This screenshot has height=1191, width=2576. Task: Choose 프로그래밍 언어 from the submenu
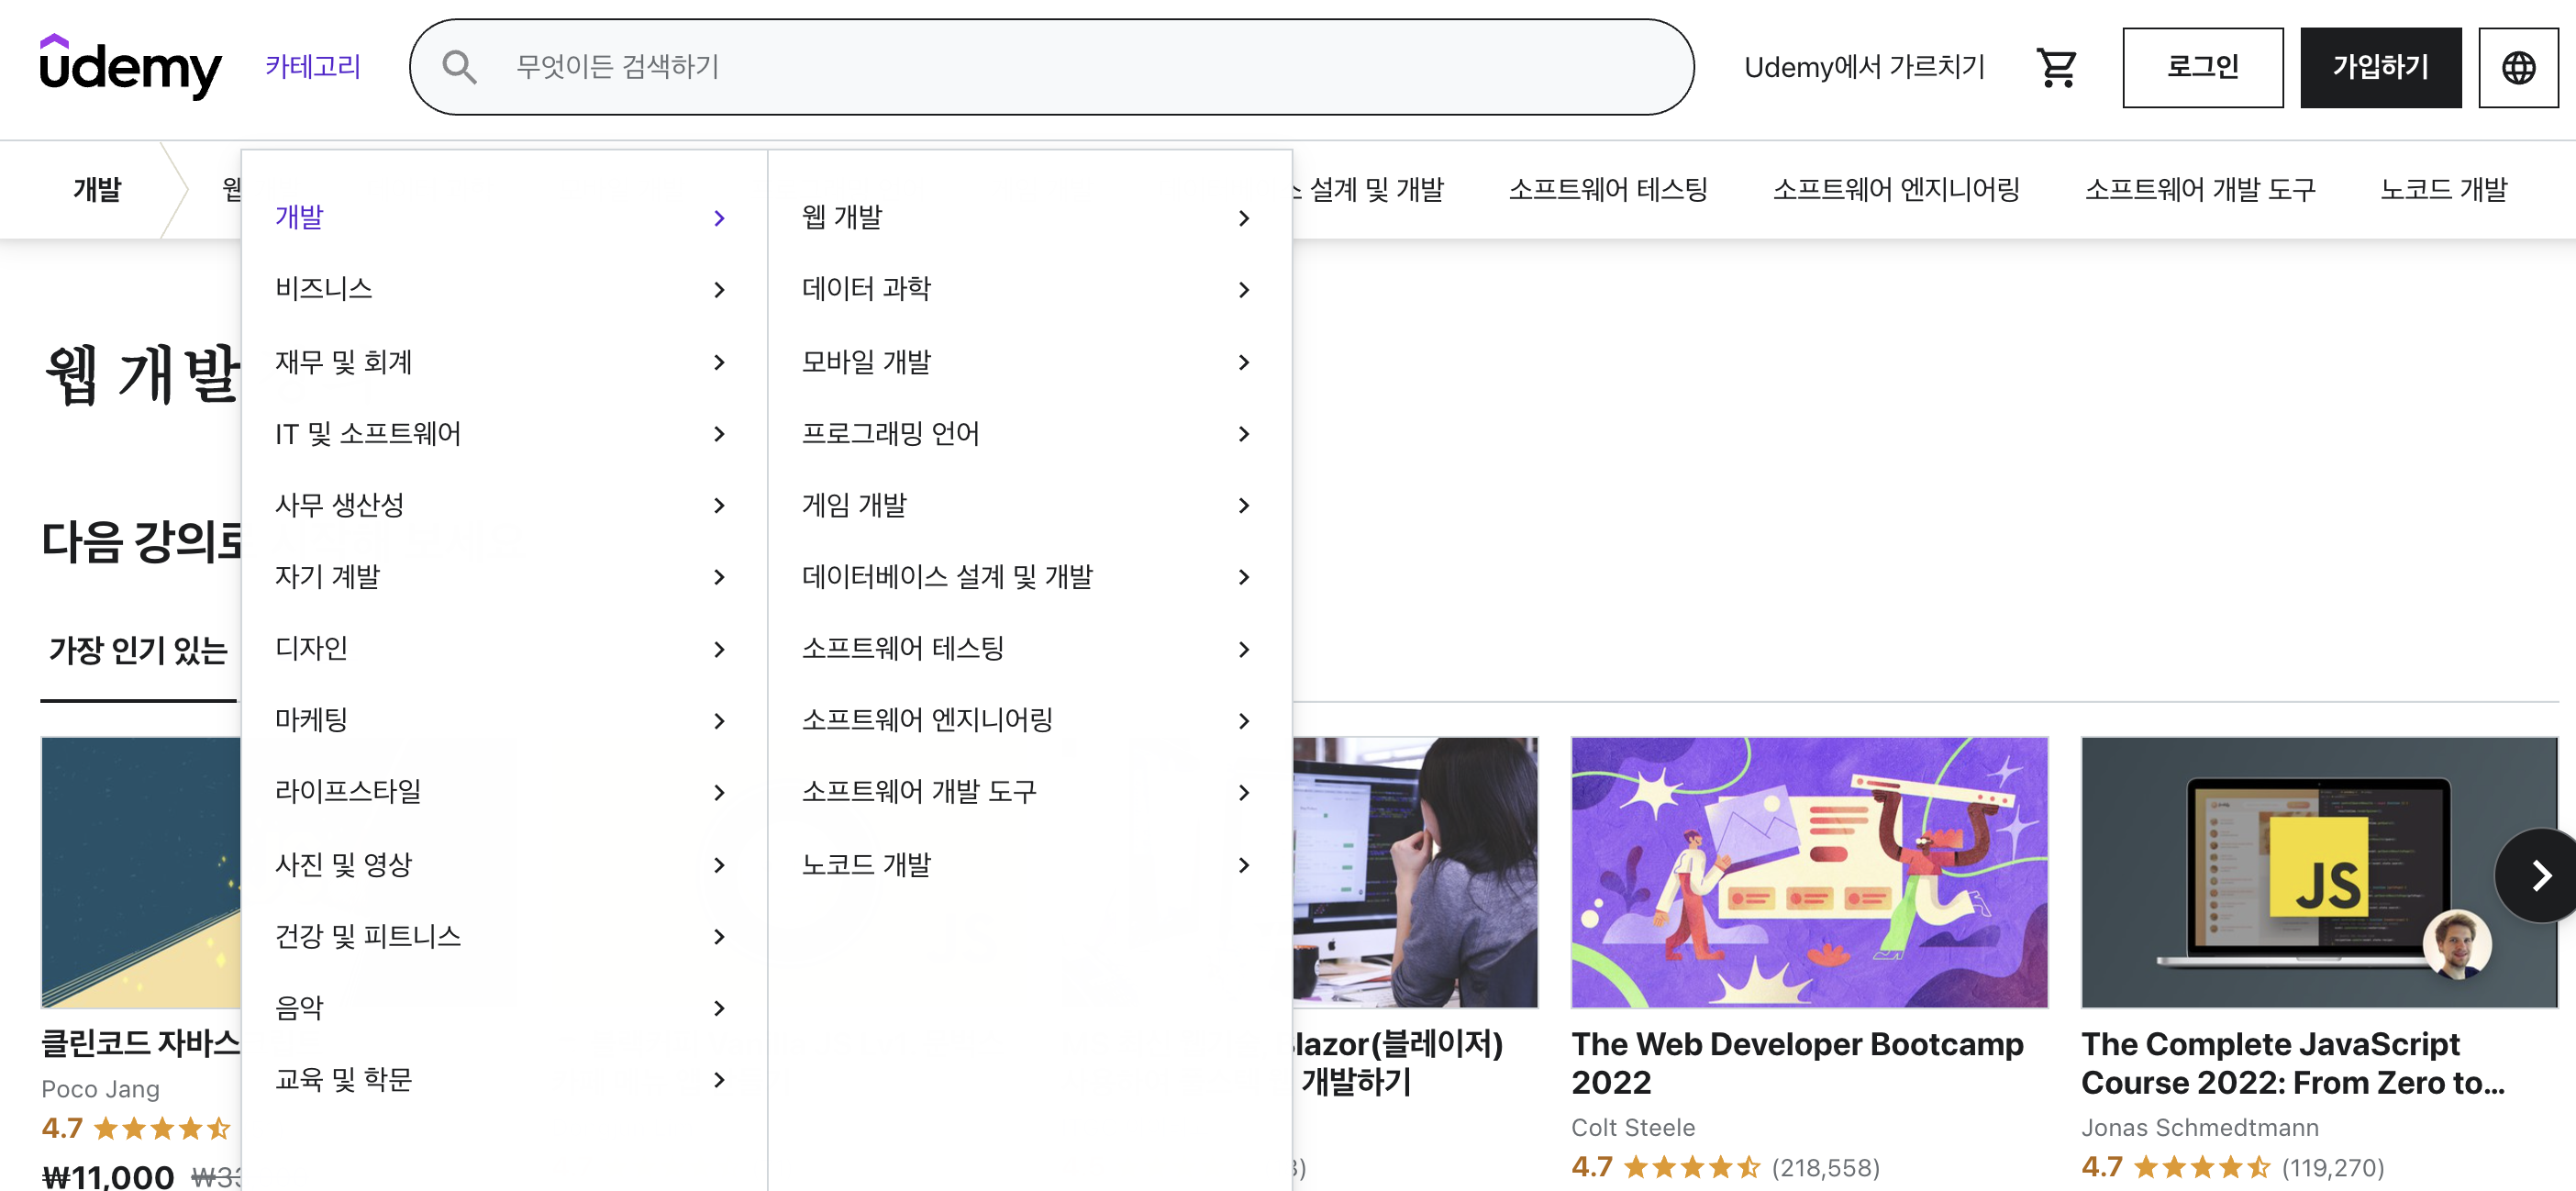point(890,434)
